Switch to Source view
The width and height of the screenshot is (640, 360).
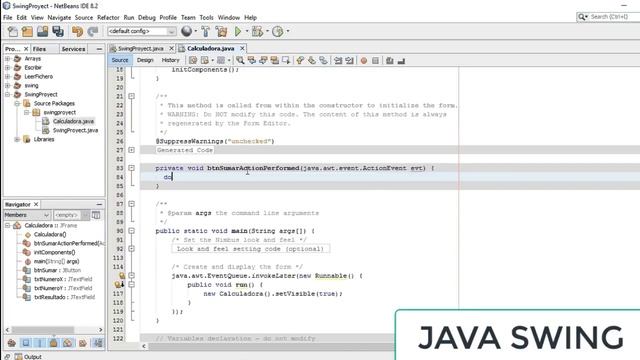pyautogui.click(x=120, y=60)
